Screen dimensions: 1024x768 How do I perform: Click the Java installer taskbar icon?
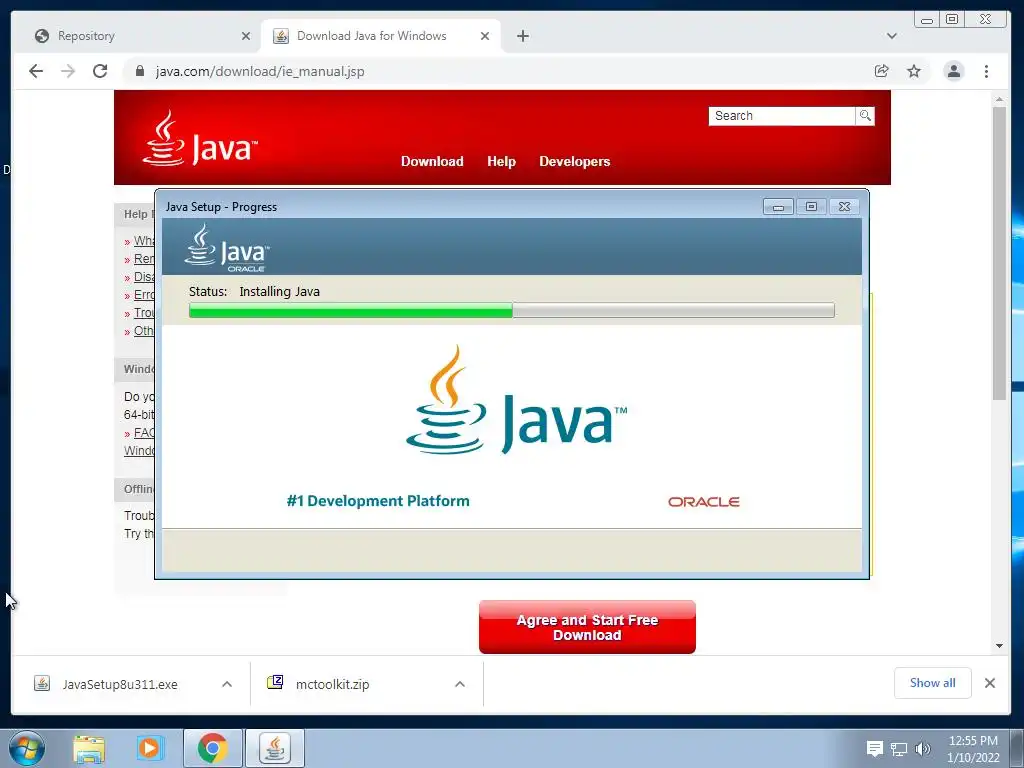tap(274, 748)
